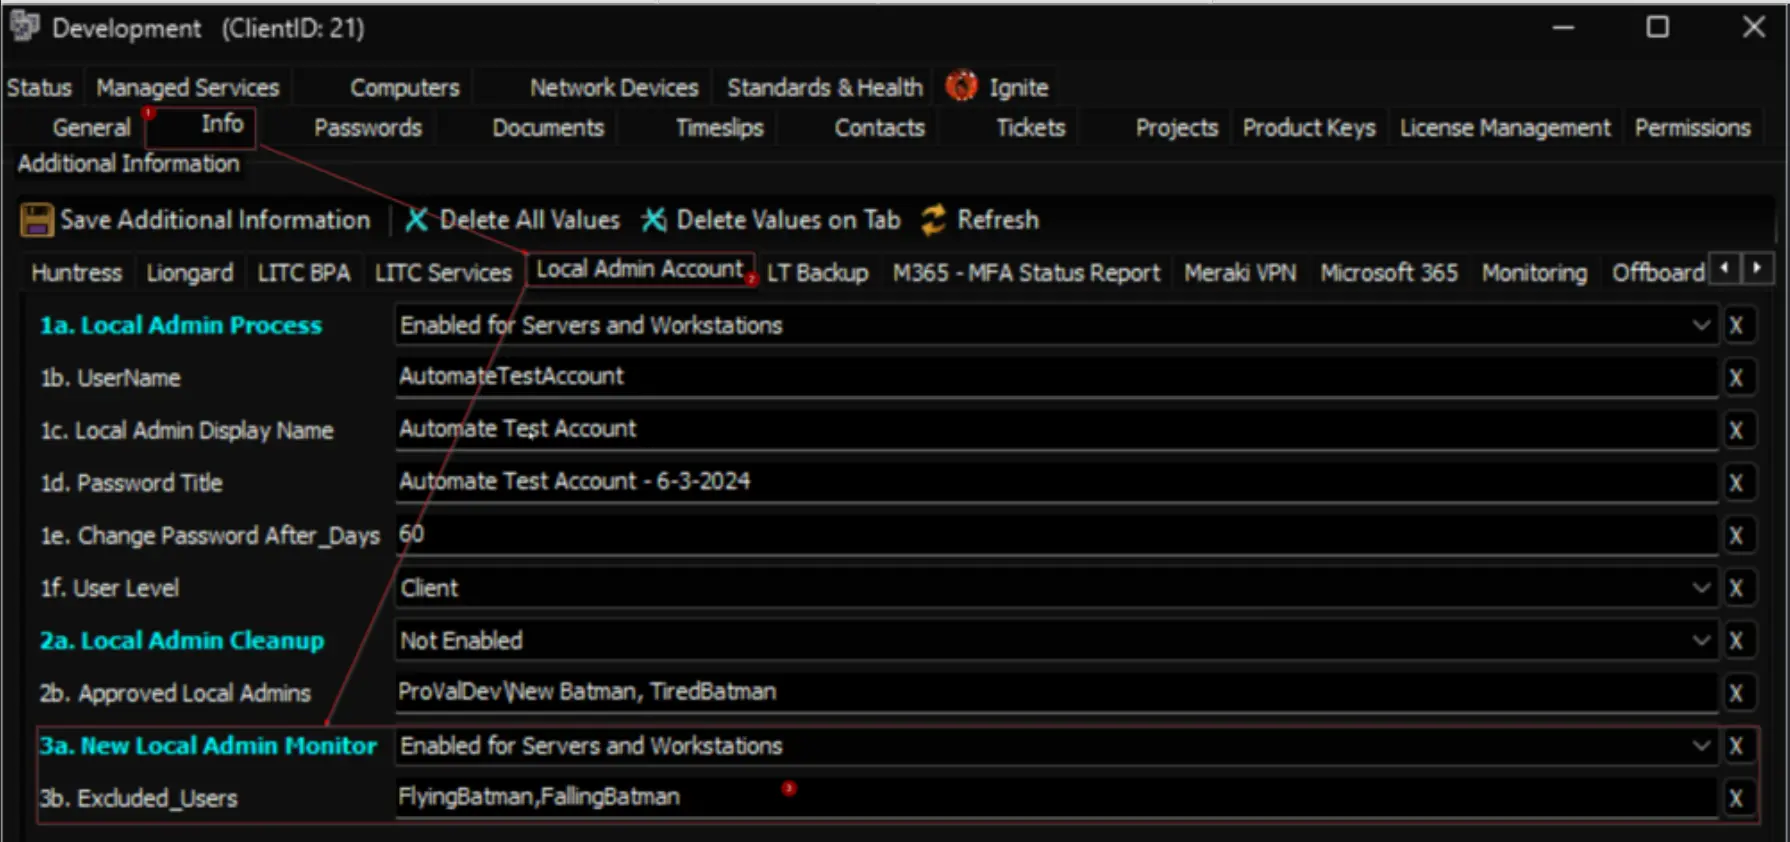This screenshot has width=1790, height=842.
Task: Click the Refresh arrows icon
Action: pos(933,220)
